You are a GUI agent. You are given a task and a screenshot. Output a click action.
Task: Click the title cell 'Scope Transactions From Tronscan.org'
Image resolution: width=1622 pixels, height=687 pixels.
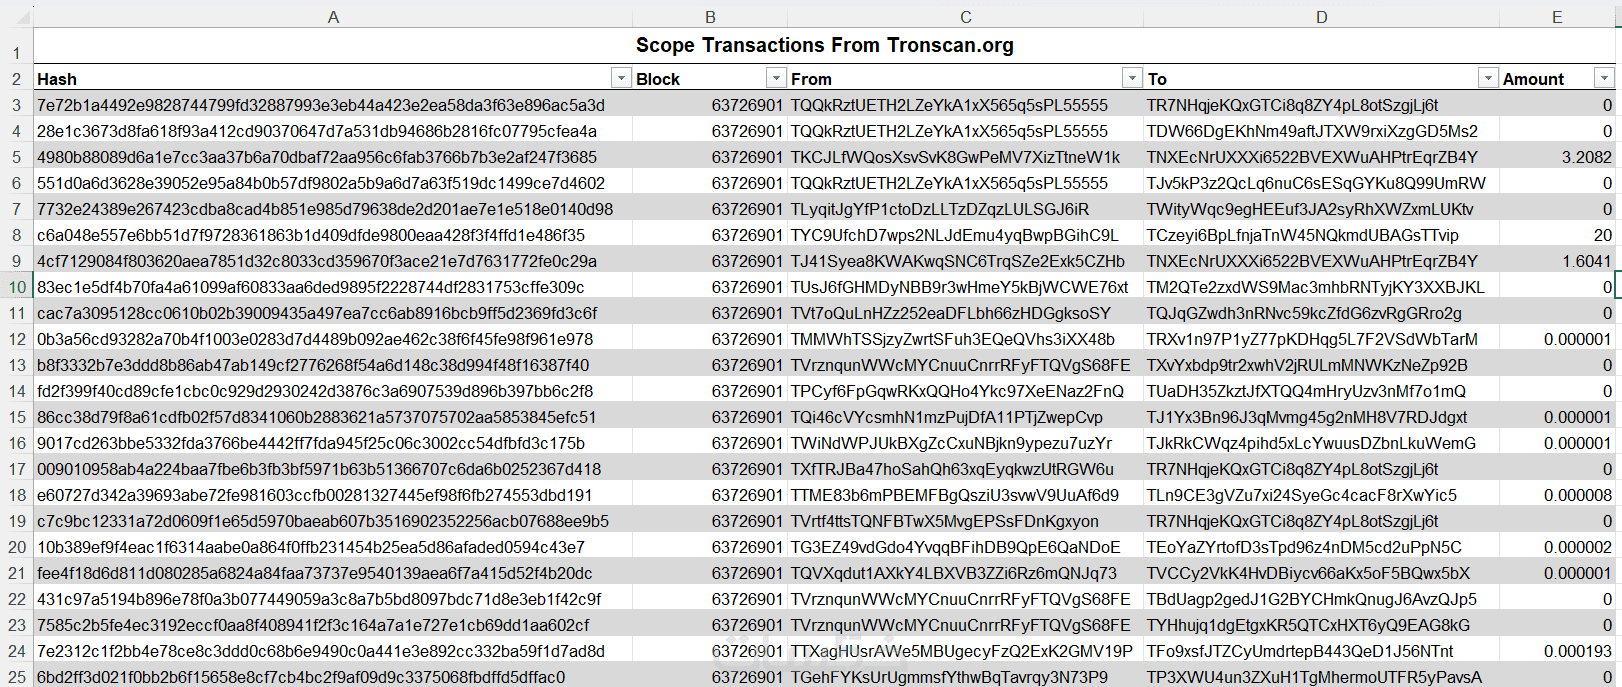coord(824,46)
